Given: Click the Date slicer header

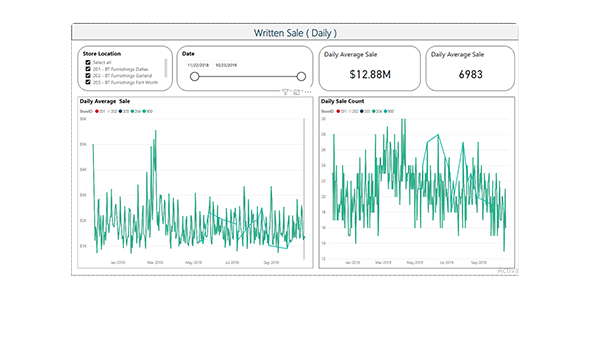Looking at the screenshot, I should tap(188, 54).
